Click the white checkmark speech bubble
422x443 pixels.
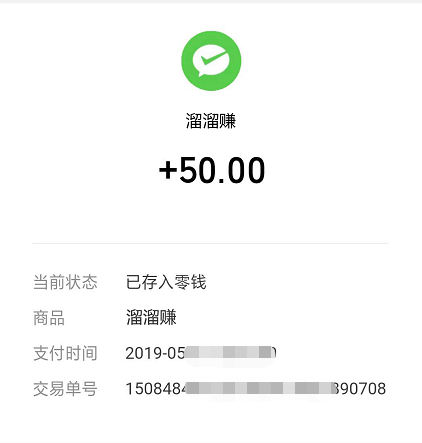point(211,61)
